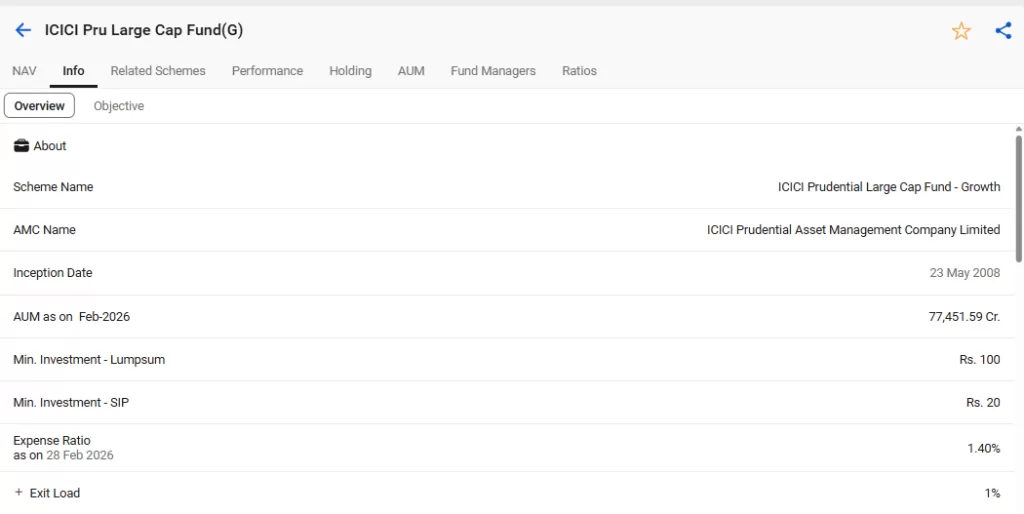Click the share icon
This screenshot has width=1024, height=514.
pos(1003,31)
